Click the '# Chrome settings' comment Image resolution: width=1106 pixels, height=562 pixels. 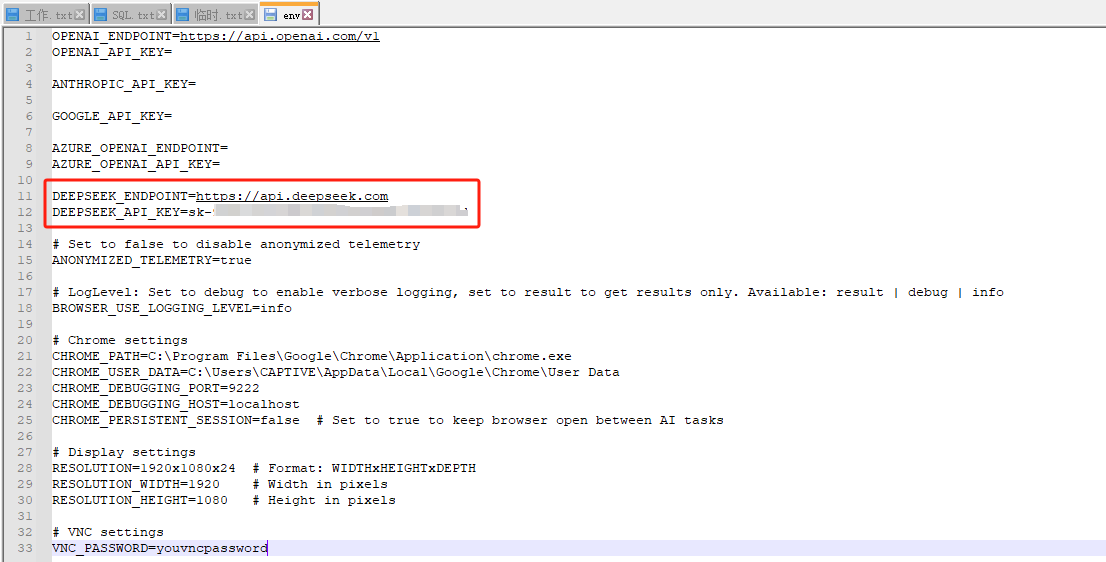tap(120, 340)
